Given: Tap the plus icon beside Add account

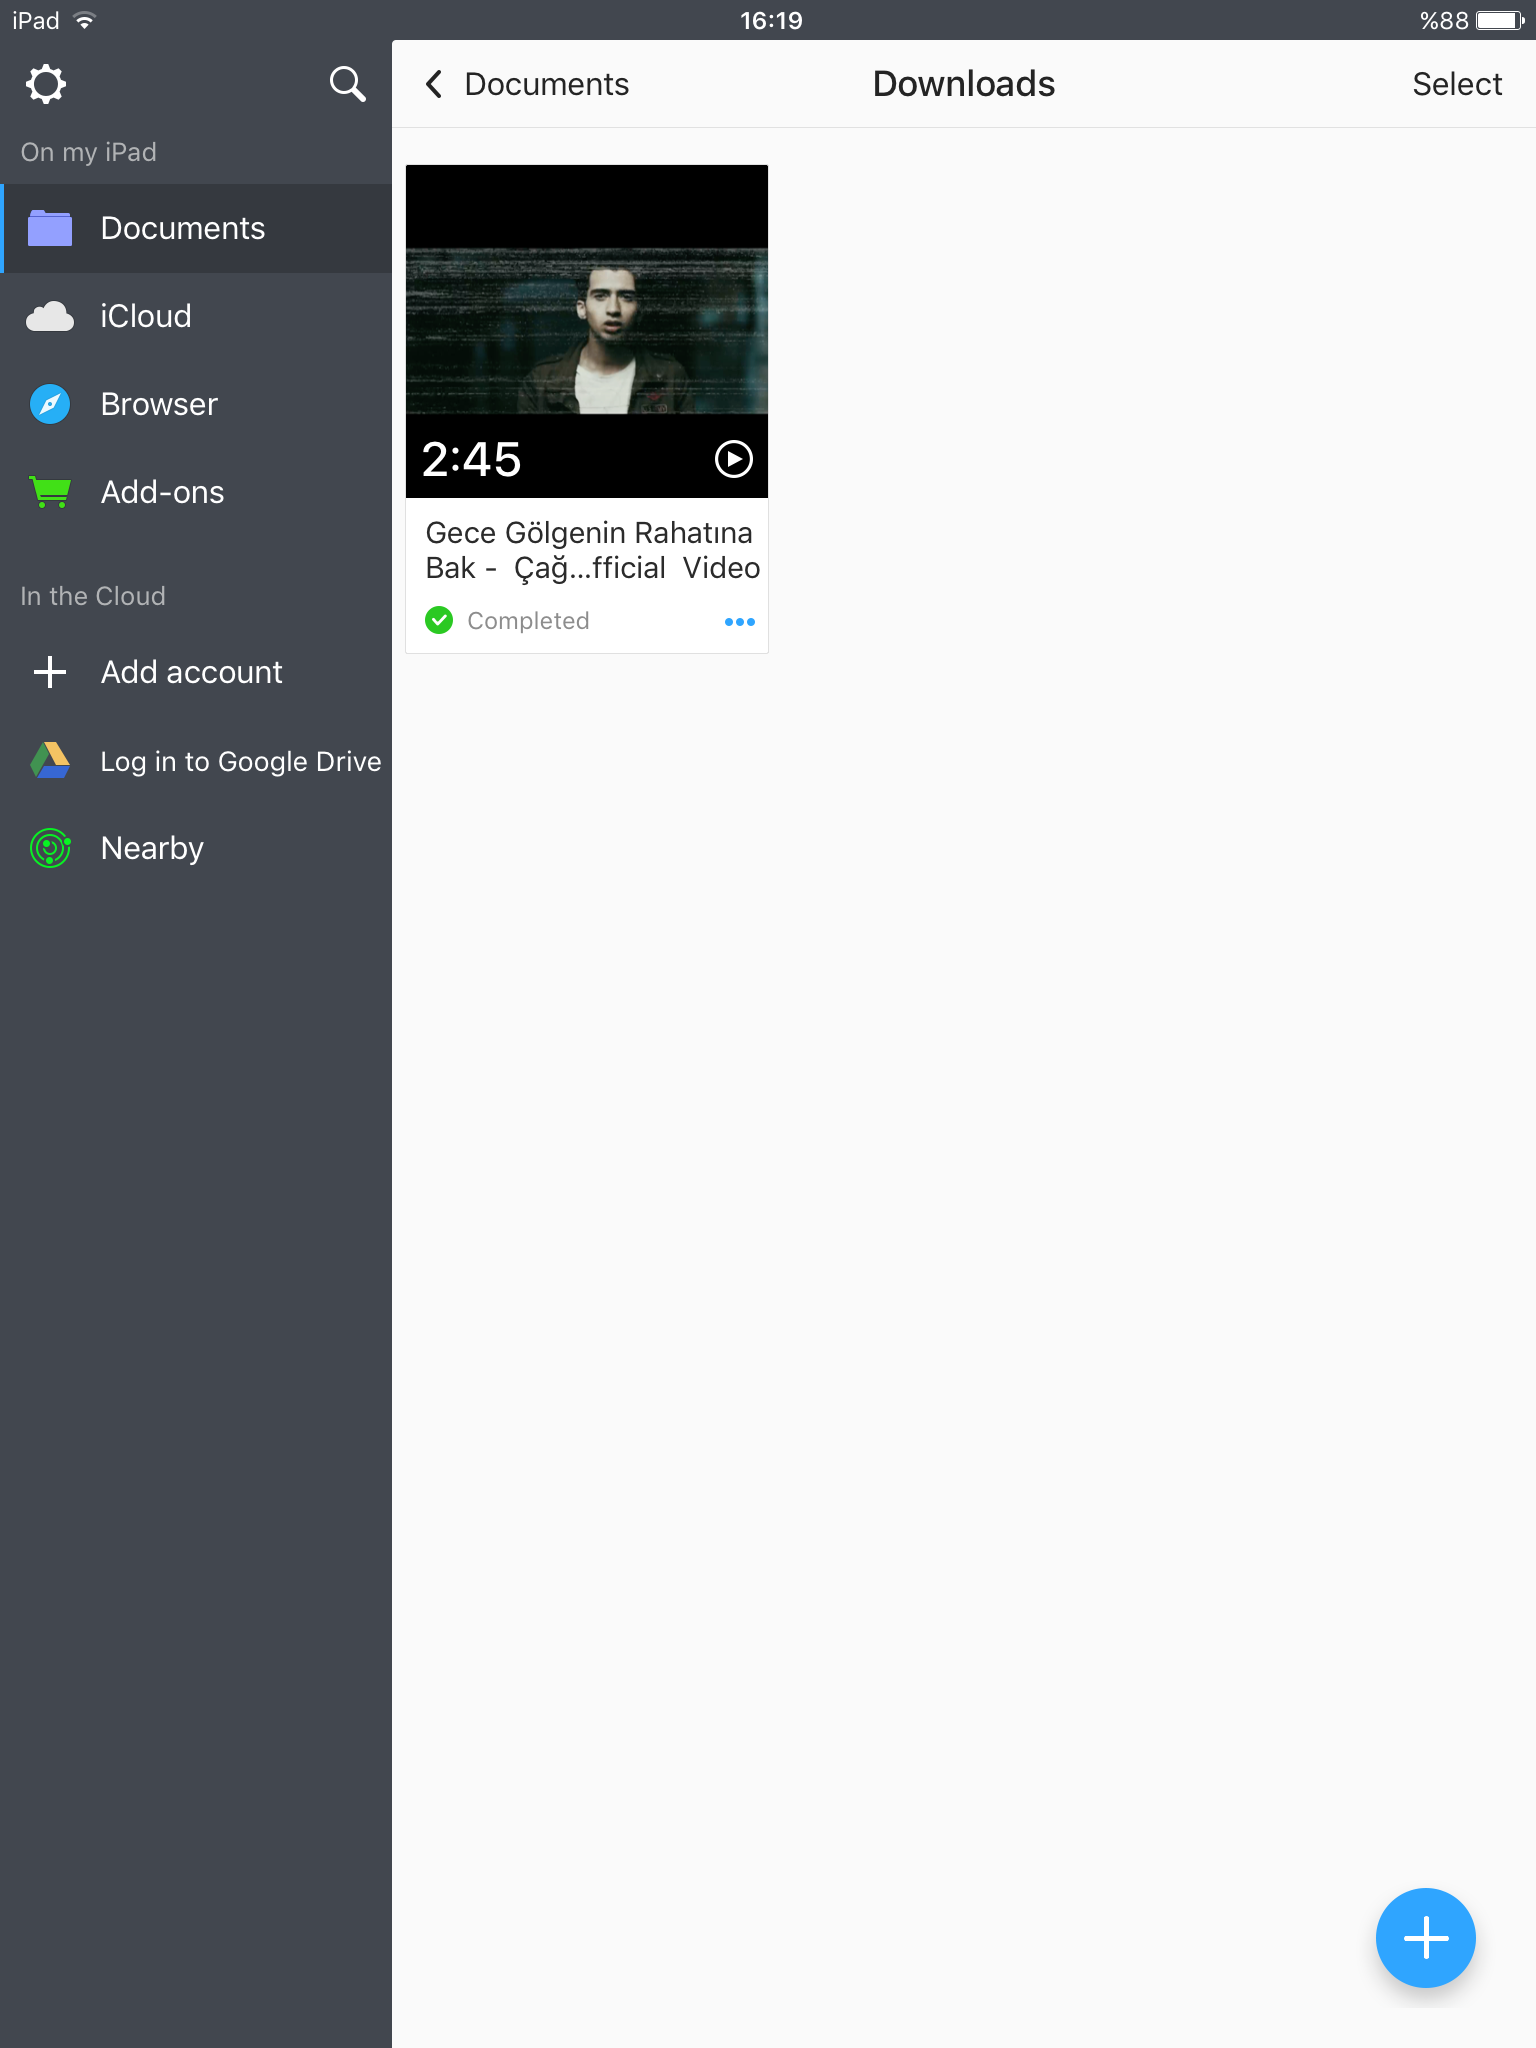Looking at the screenshot, I should pyautogui.click(x=50, y=672).
